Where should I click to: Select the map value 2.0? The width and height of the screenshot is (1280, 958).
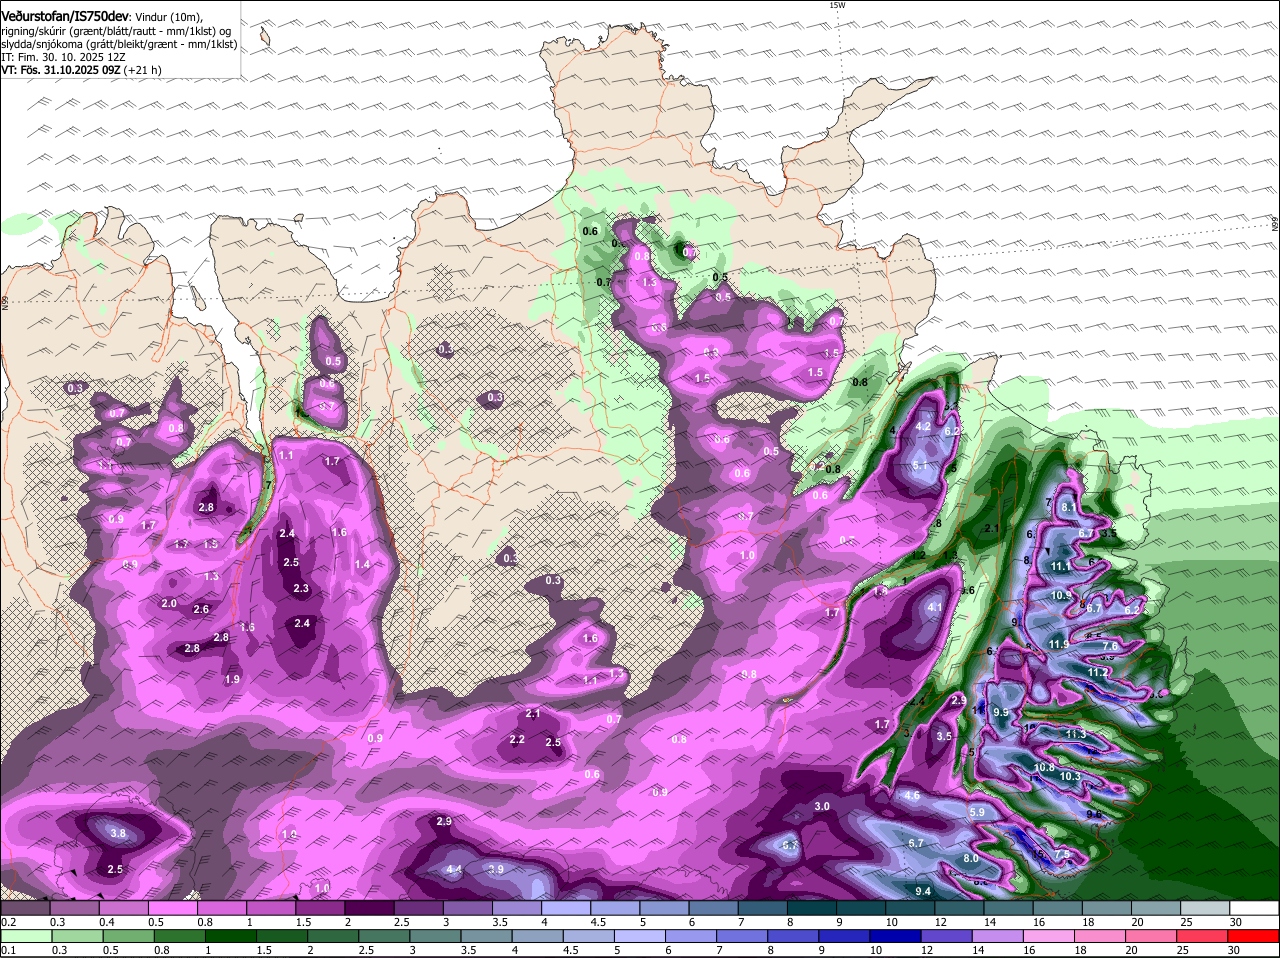pos(169,604)
